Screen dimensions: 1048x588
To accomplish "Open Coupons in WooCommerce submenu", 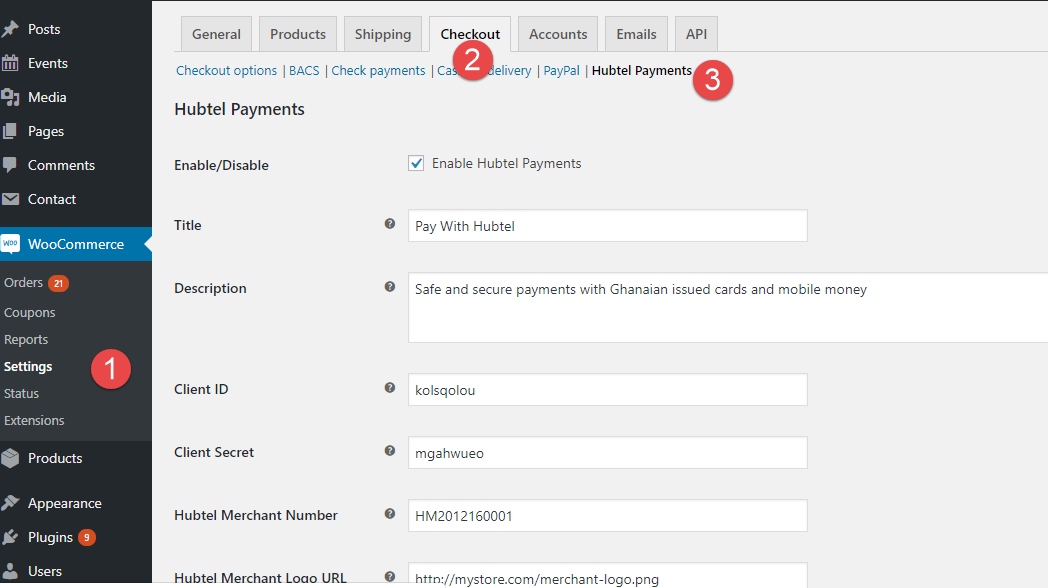I will [30, 312].
